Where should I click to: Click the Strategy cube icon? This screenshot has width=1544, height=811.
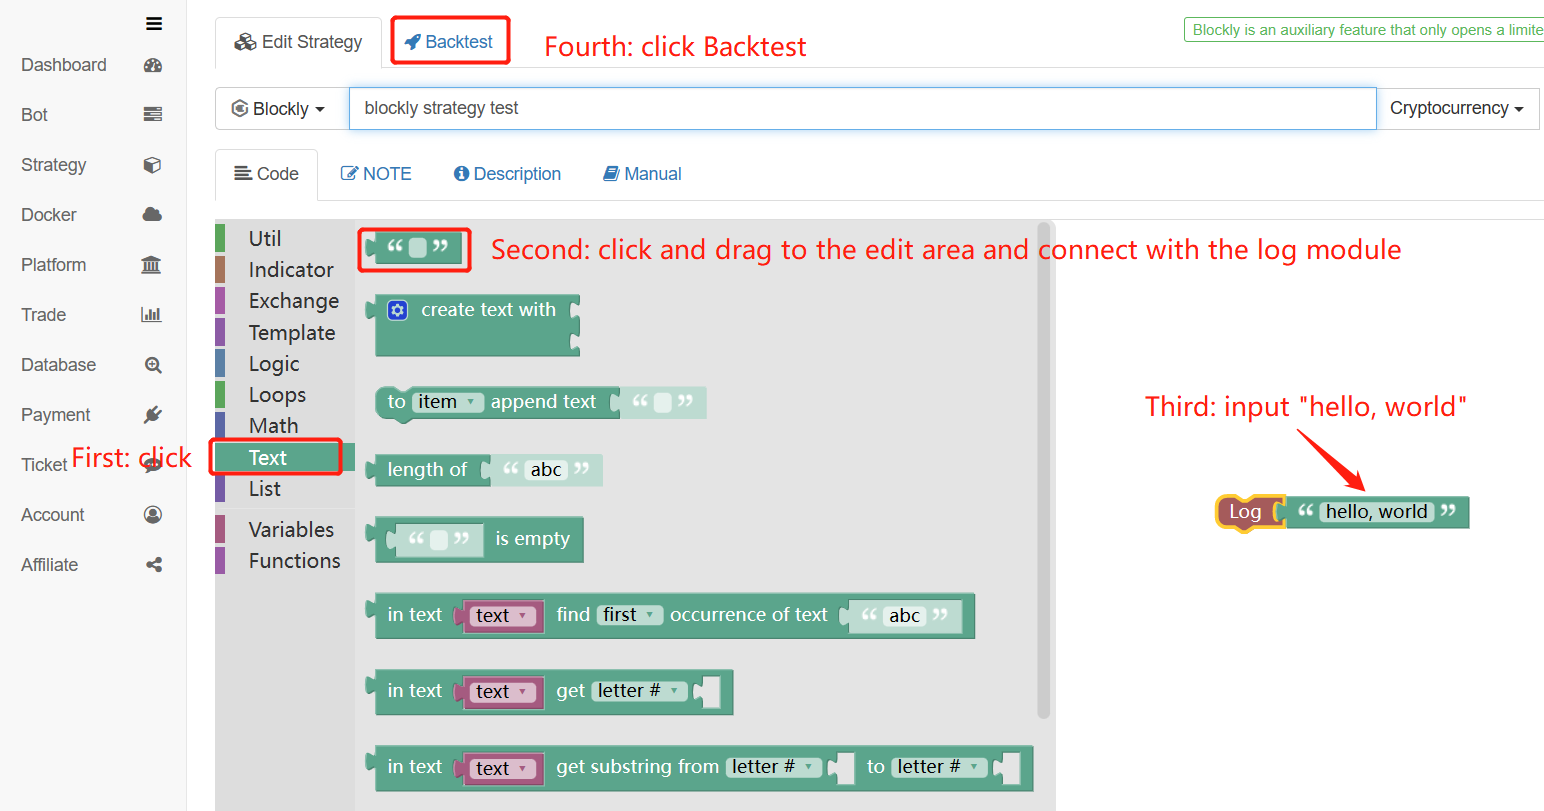[x=153, y=165]
